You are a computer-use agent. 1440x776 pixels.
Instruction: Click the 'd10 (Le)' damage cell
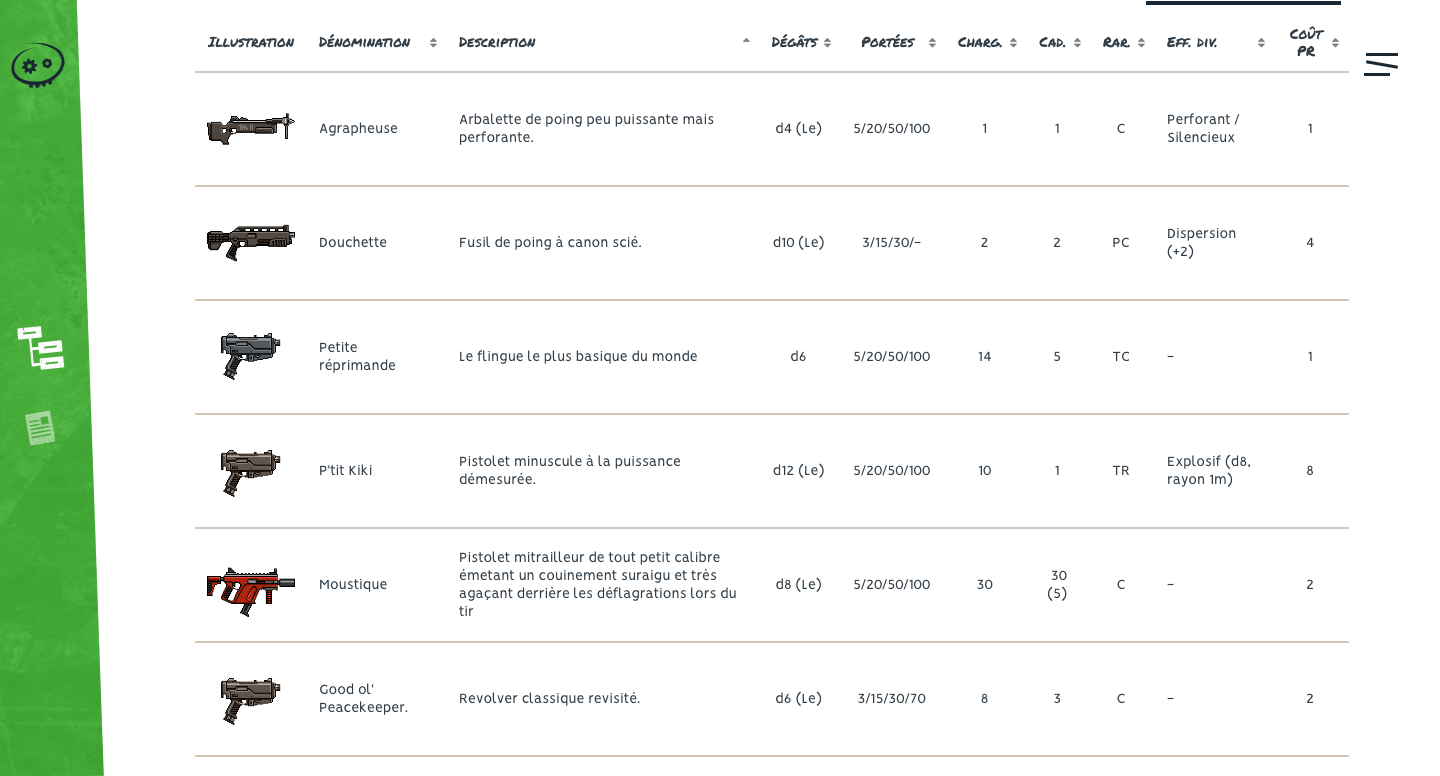pos(798,243)
